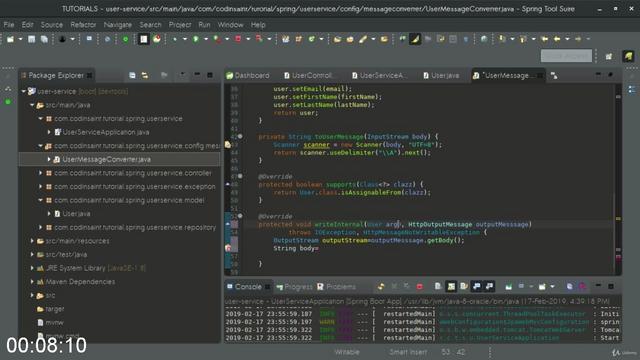Toggle Word Wrap in Console toolbar

click(x=464, y=287)
